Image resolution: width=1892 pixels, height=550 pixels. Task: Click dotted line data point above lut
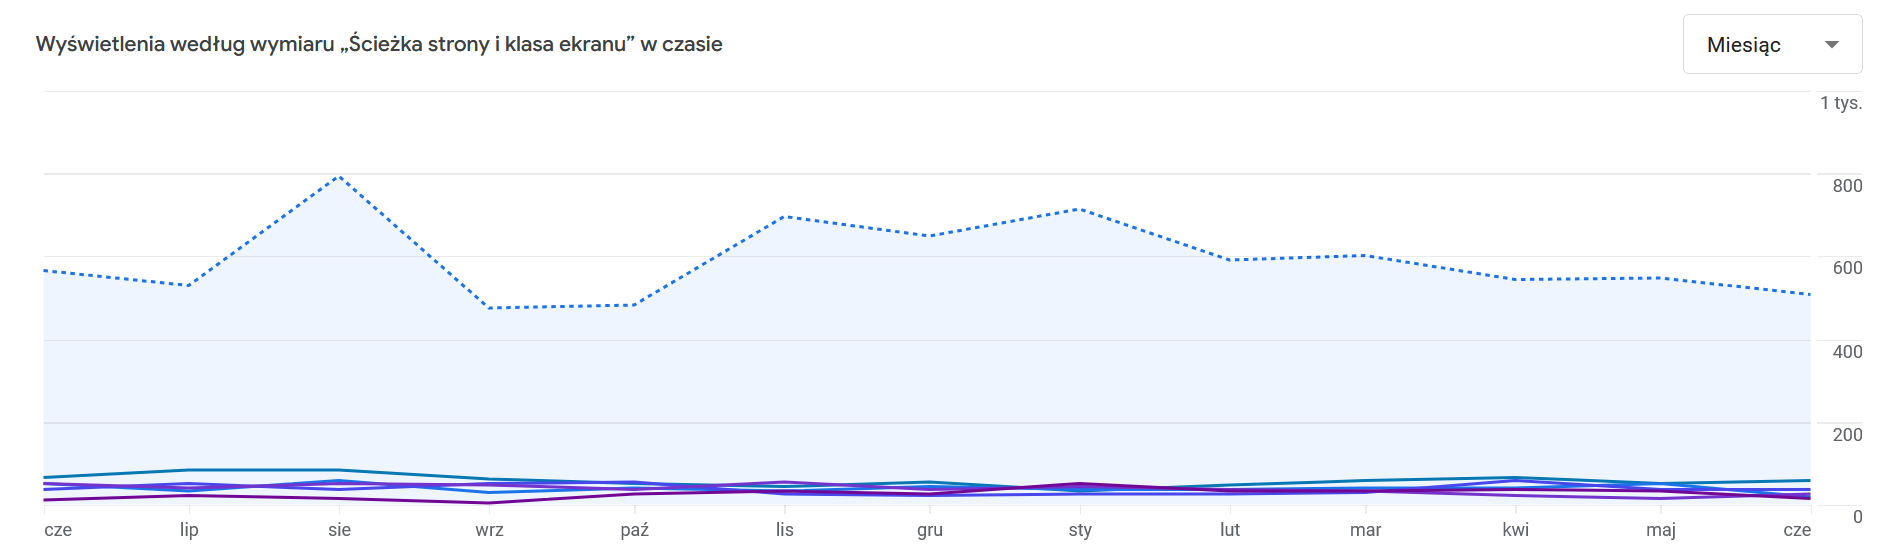click(x=1230, y=260)
